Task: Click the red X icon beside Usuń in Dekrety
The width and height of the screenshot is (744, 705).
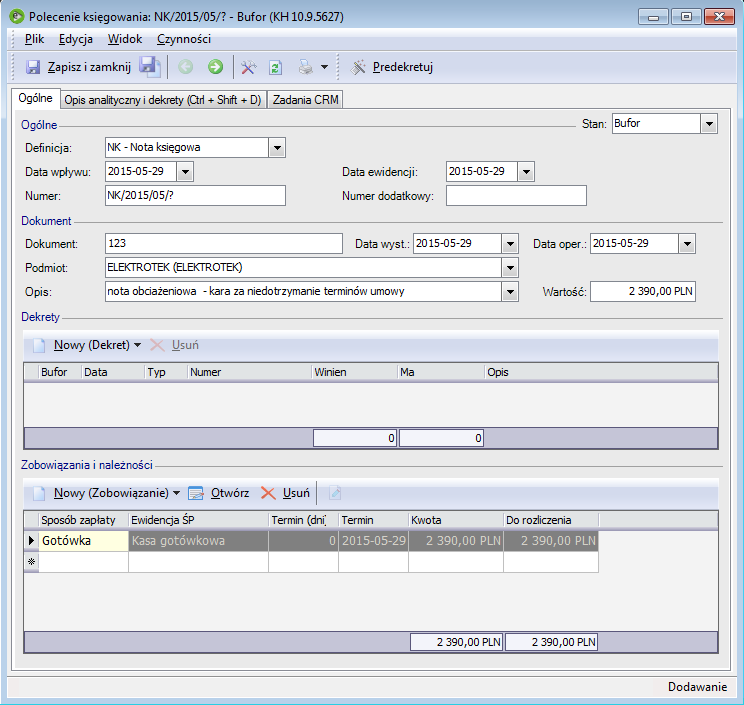Action: 157,345
